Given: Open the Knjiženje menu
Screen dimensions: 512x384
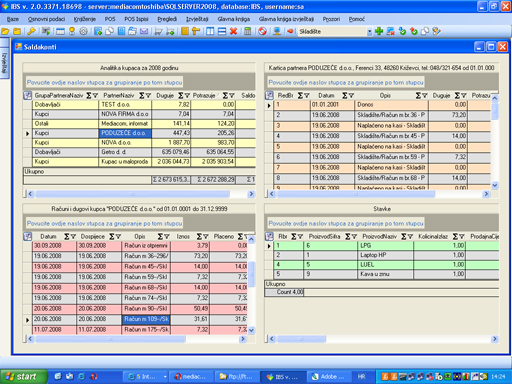Looking at the screenshot, I should coord(85,19).
